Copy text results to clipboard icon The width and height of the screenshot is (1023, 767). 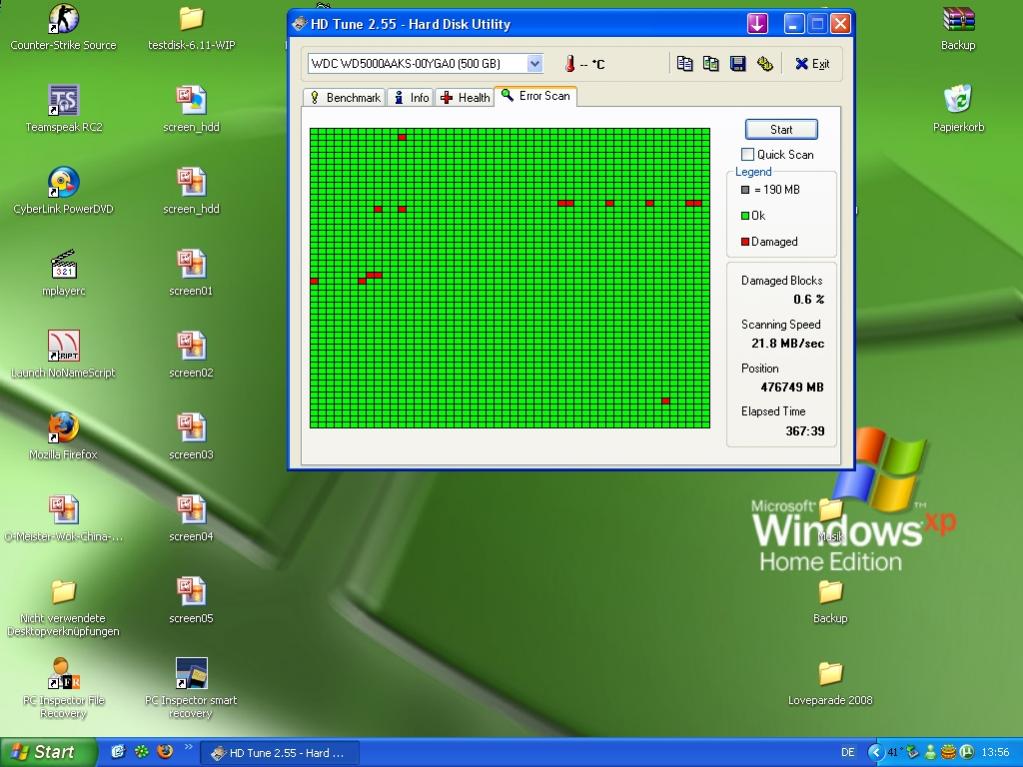pyautogui.click(x=684, y=63)
